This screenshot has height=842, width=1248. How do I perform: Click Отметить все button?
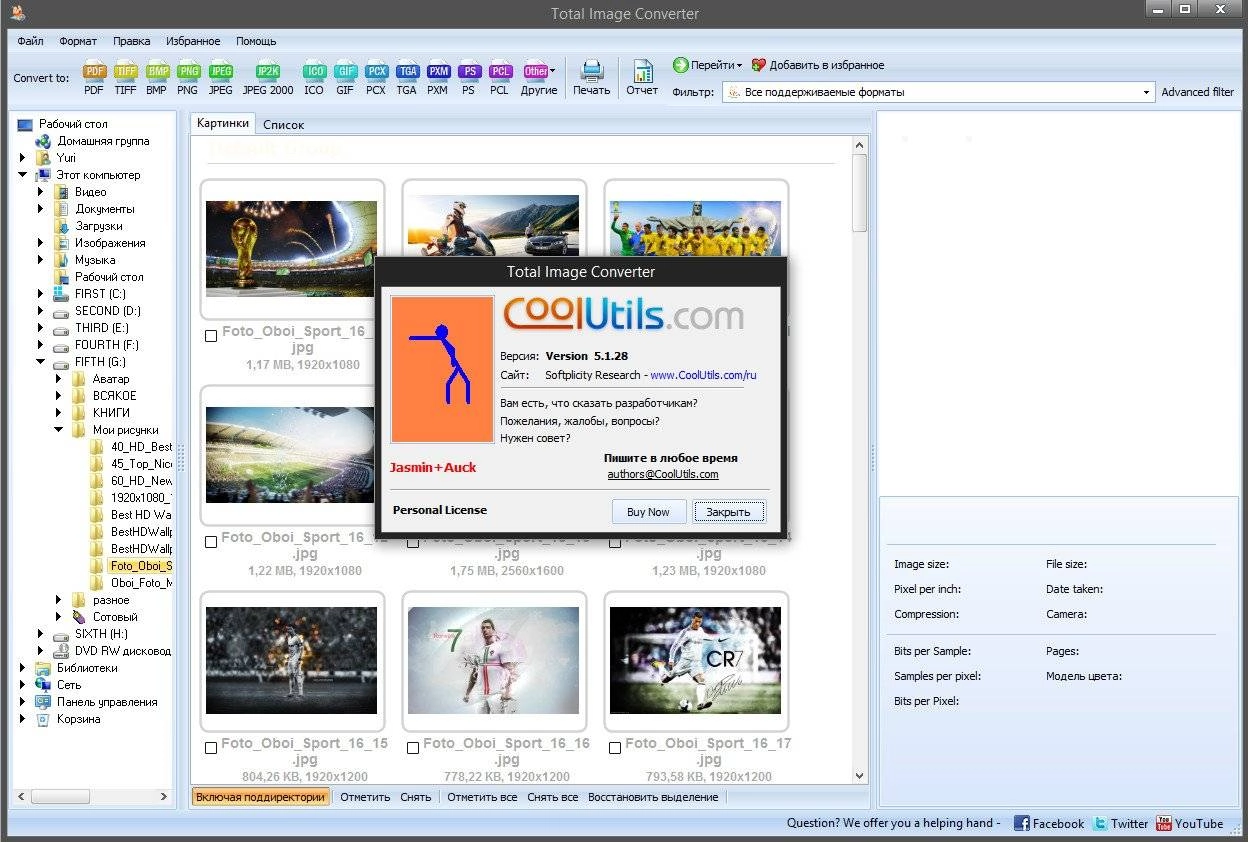tap(482, 797)
